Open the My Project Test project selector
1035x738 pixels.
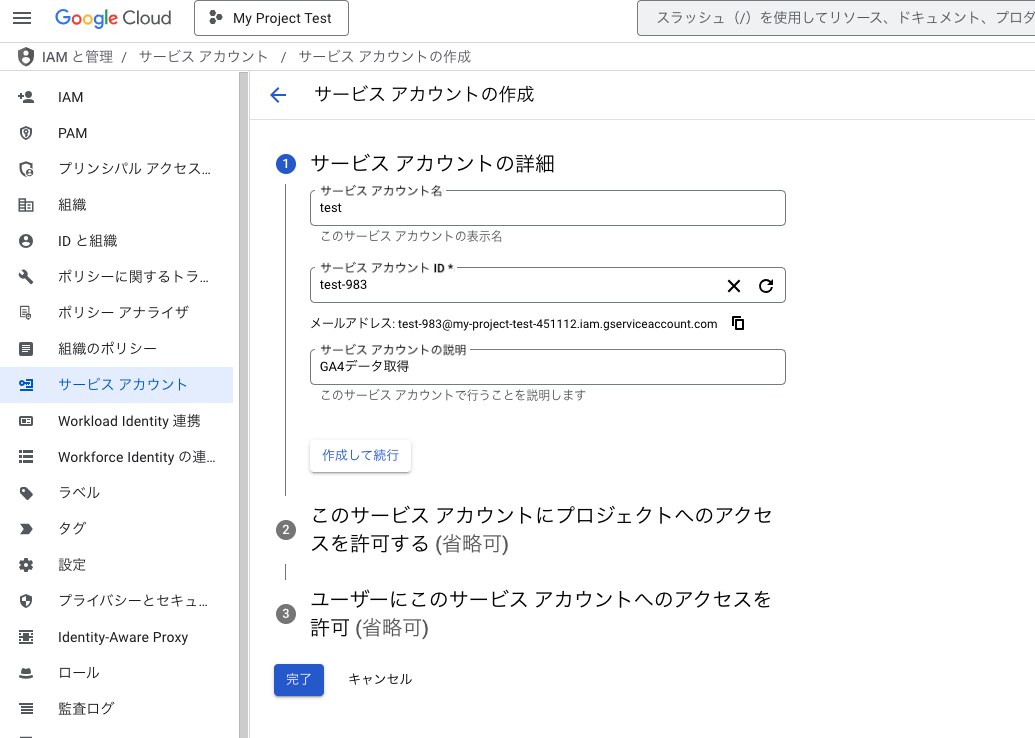point(271,18)
